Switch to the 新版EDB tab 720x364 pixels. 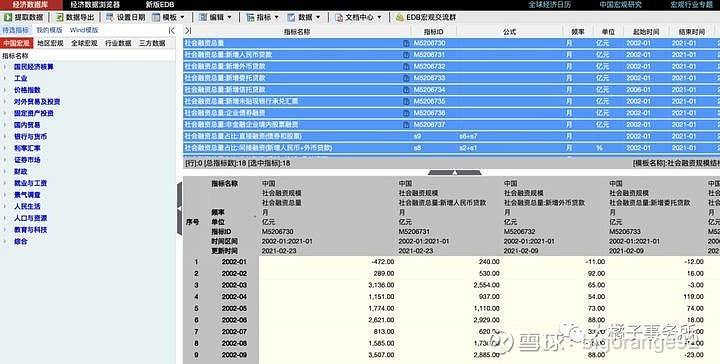pyautogui.click(x=160, y=5)
